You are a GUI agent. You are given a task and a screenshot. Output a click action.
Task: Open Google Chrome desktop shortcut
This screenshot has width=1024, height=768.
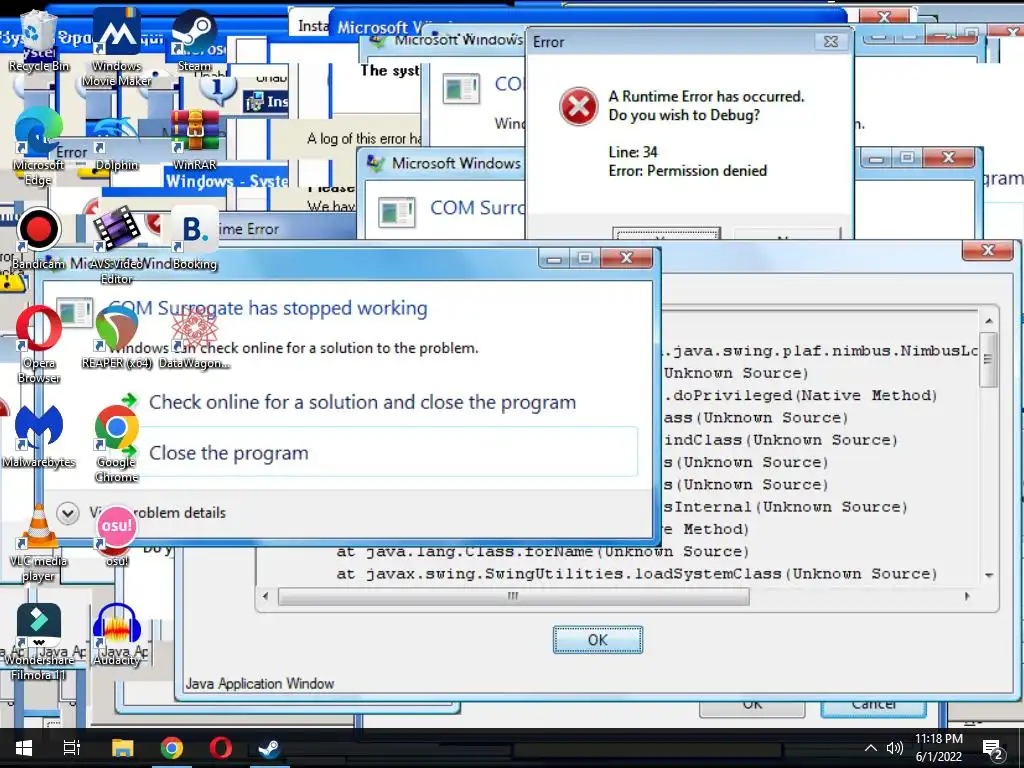(116, 443)
